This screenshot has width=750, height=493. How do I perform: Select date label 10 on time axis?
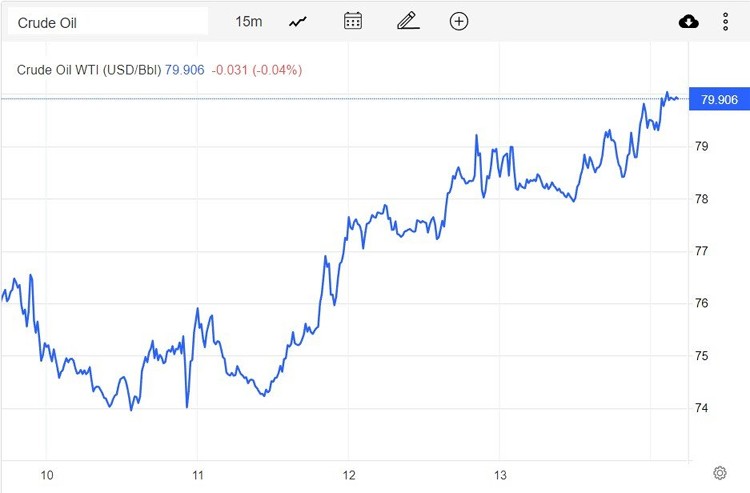tap(46, 473)
